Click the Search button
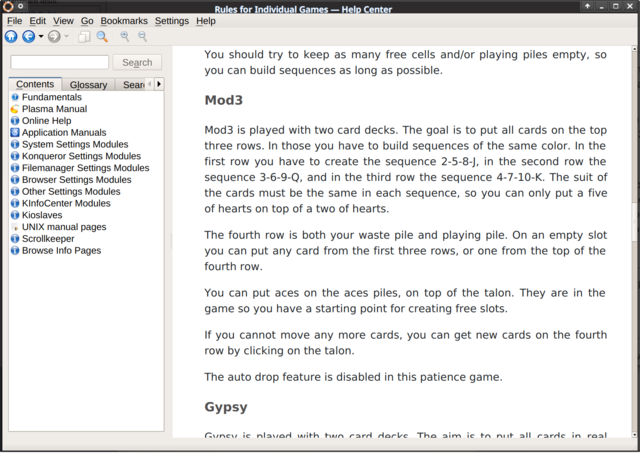 [x=137, y=62]
